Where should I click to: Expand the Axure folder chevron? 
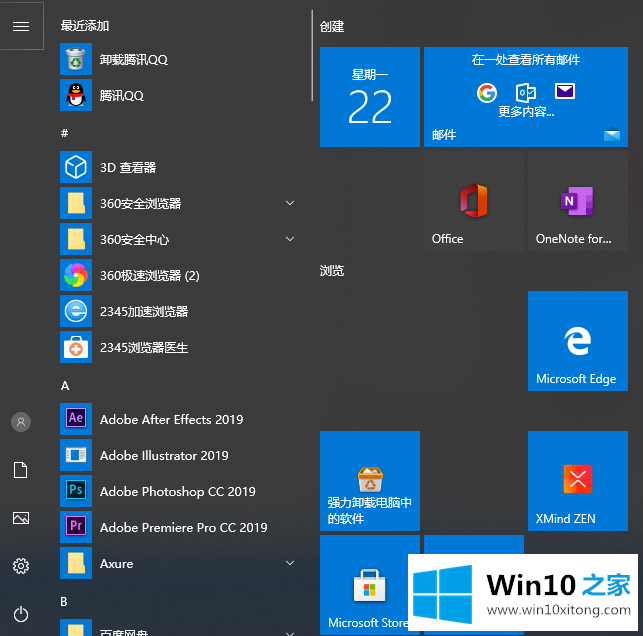(290, 563)
